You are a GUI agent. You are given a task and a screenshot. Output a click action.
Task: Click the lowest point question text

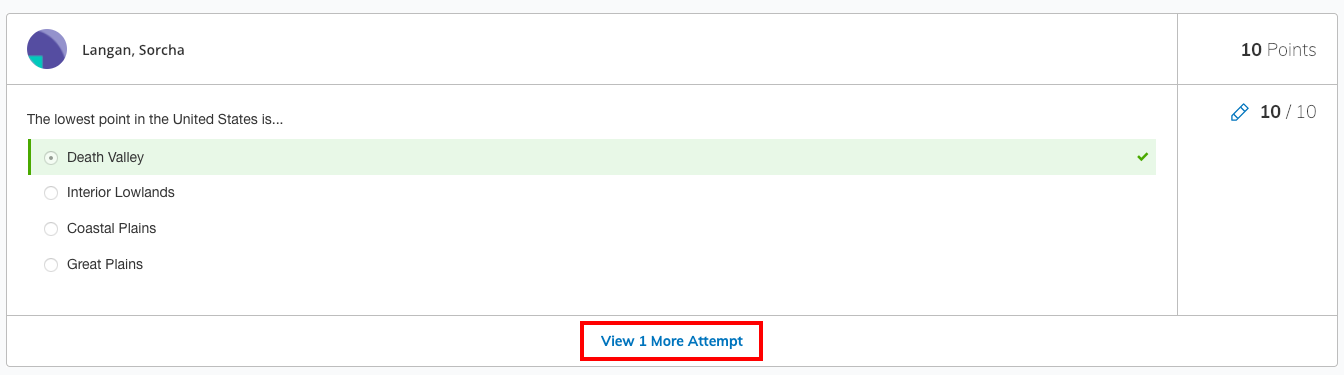[x=155, y=119]
